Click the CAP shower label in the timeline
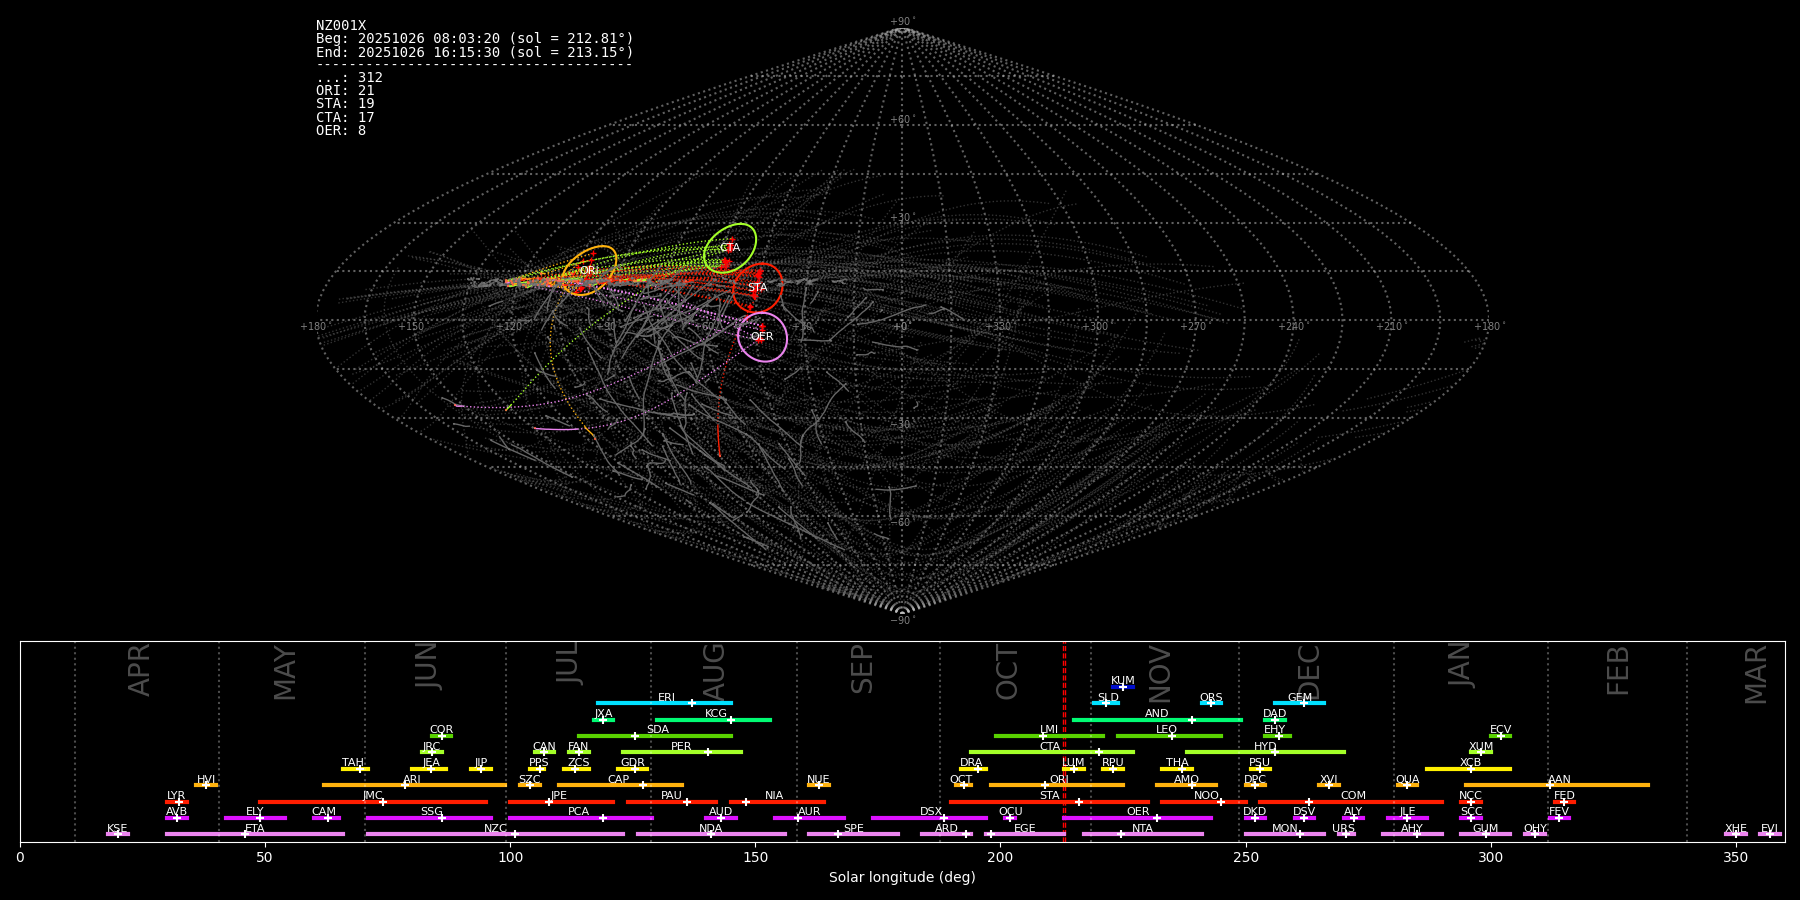The height and width of the screenshot is (900, 1800). coord(619,780)
